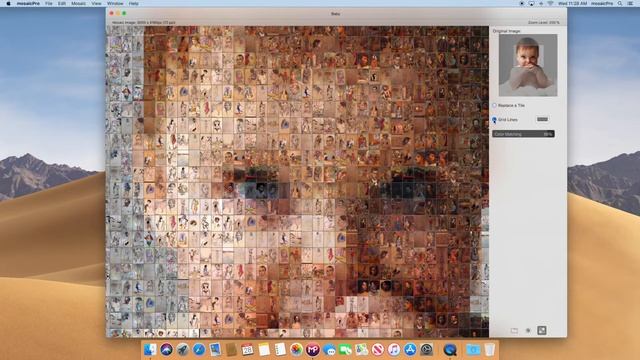The height and width of the screenshot is (360, 640).
Task: Open the blue Downloads folder in dock
Action: tap(473, 350)
